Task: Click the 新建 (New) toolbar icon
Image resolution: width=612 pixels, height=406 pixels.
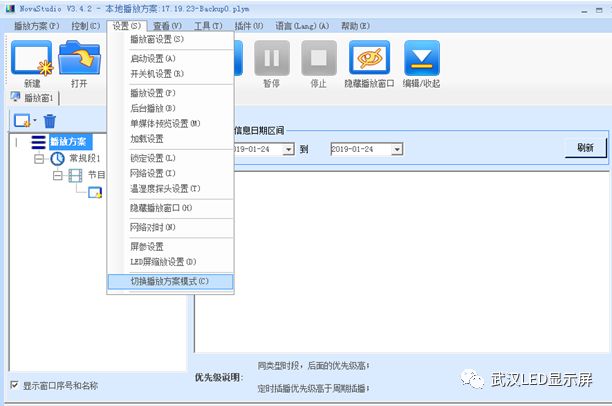Action: coord(32,58)
